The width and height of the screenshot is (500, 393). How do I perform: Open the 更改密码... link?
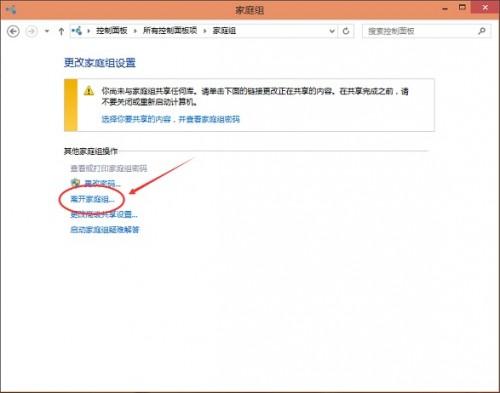(102, 183)
